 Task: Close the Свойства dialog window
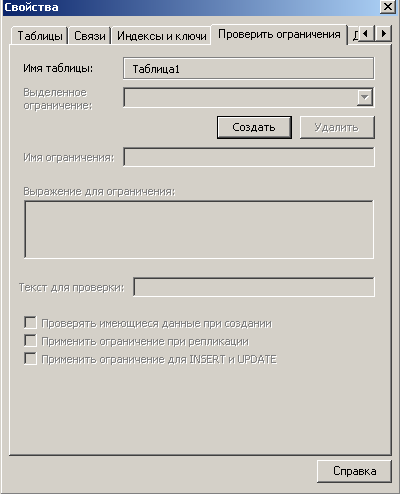pyautogui.click(x=388, y=7)
